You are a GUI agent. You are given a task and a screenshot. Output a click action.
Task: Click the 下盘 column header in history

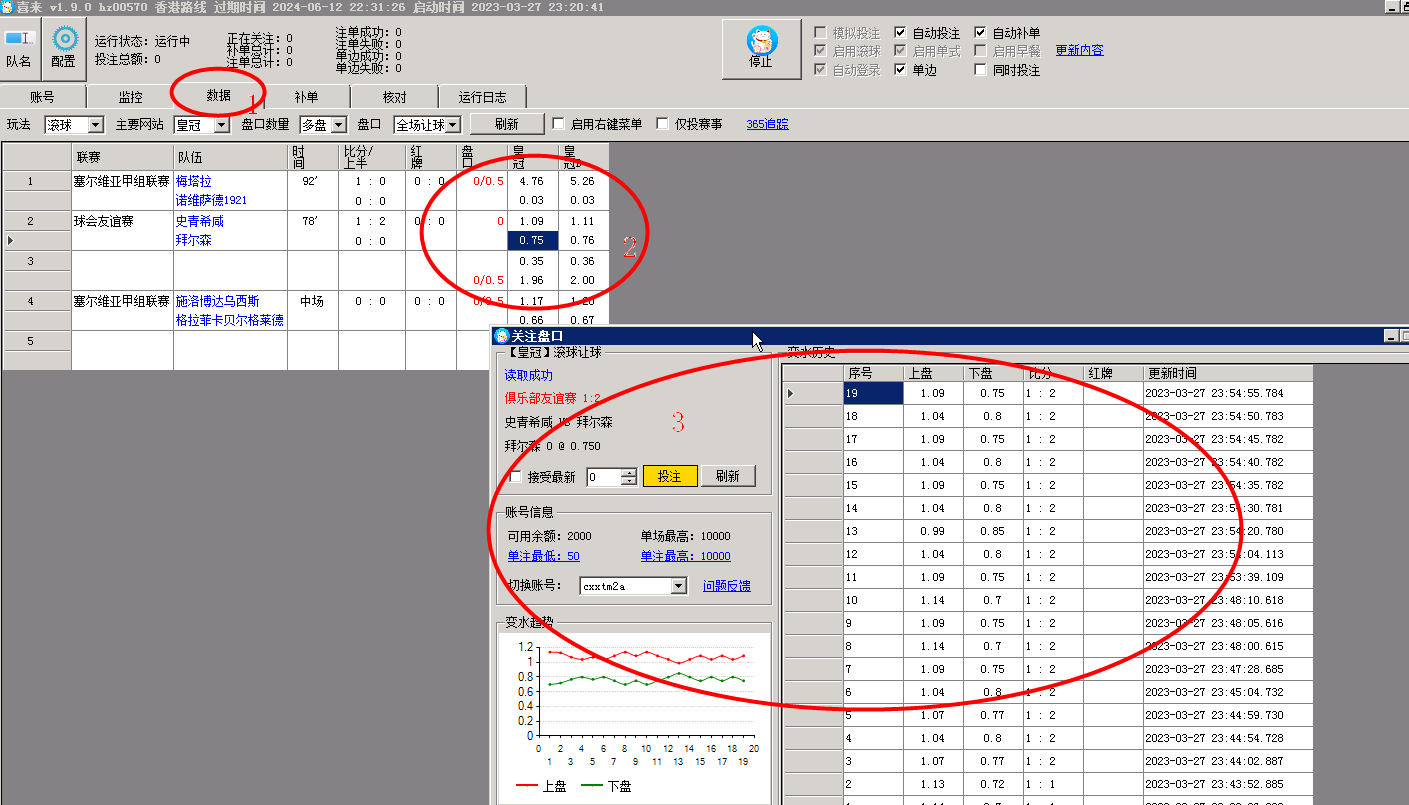coord(993,373)
